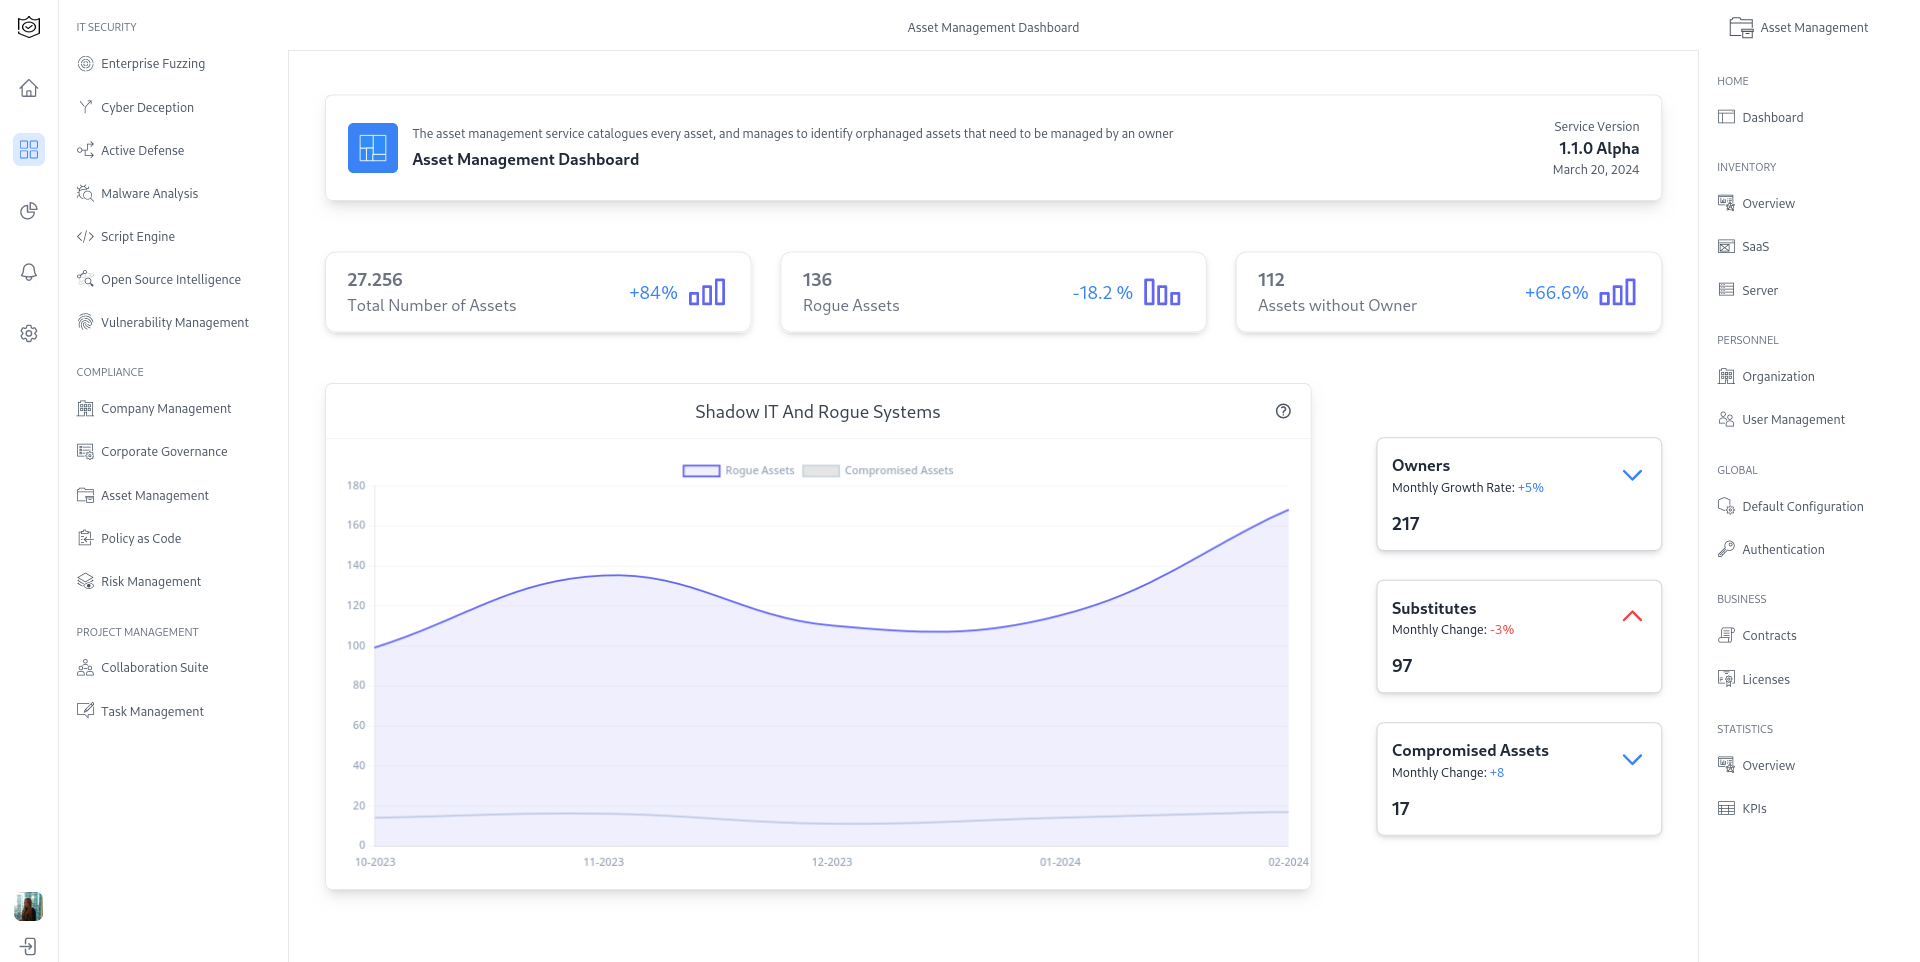This screenshot has height=962, width=1920.
Task: Open Risk Management in the Compliance section
Action: coord(150,581)
